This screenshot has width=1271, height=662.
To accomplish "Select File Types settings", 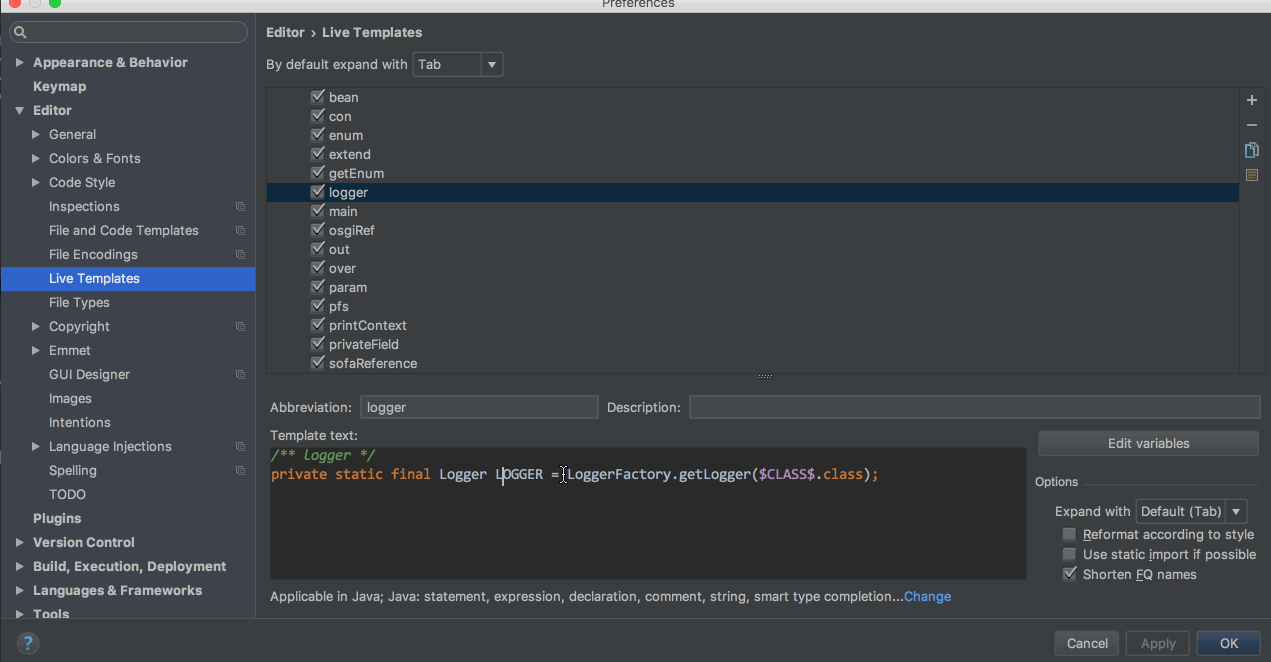I will (79, 303).
